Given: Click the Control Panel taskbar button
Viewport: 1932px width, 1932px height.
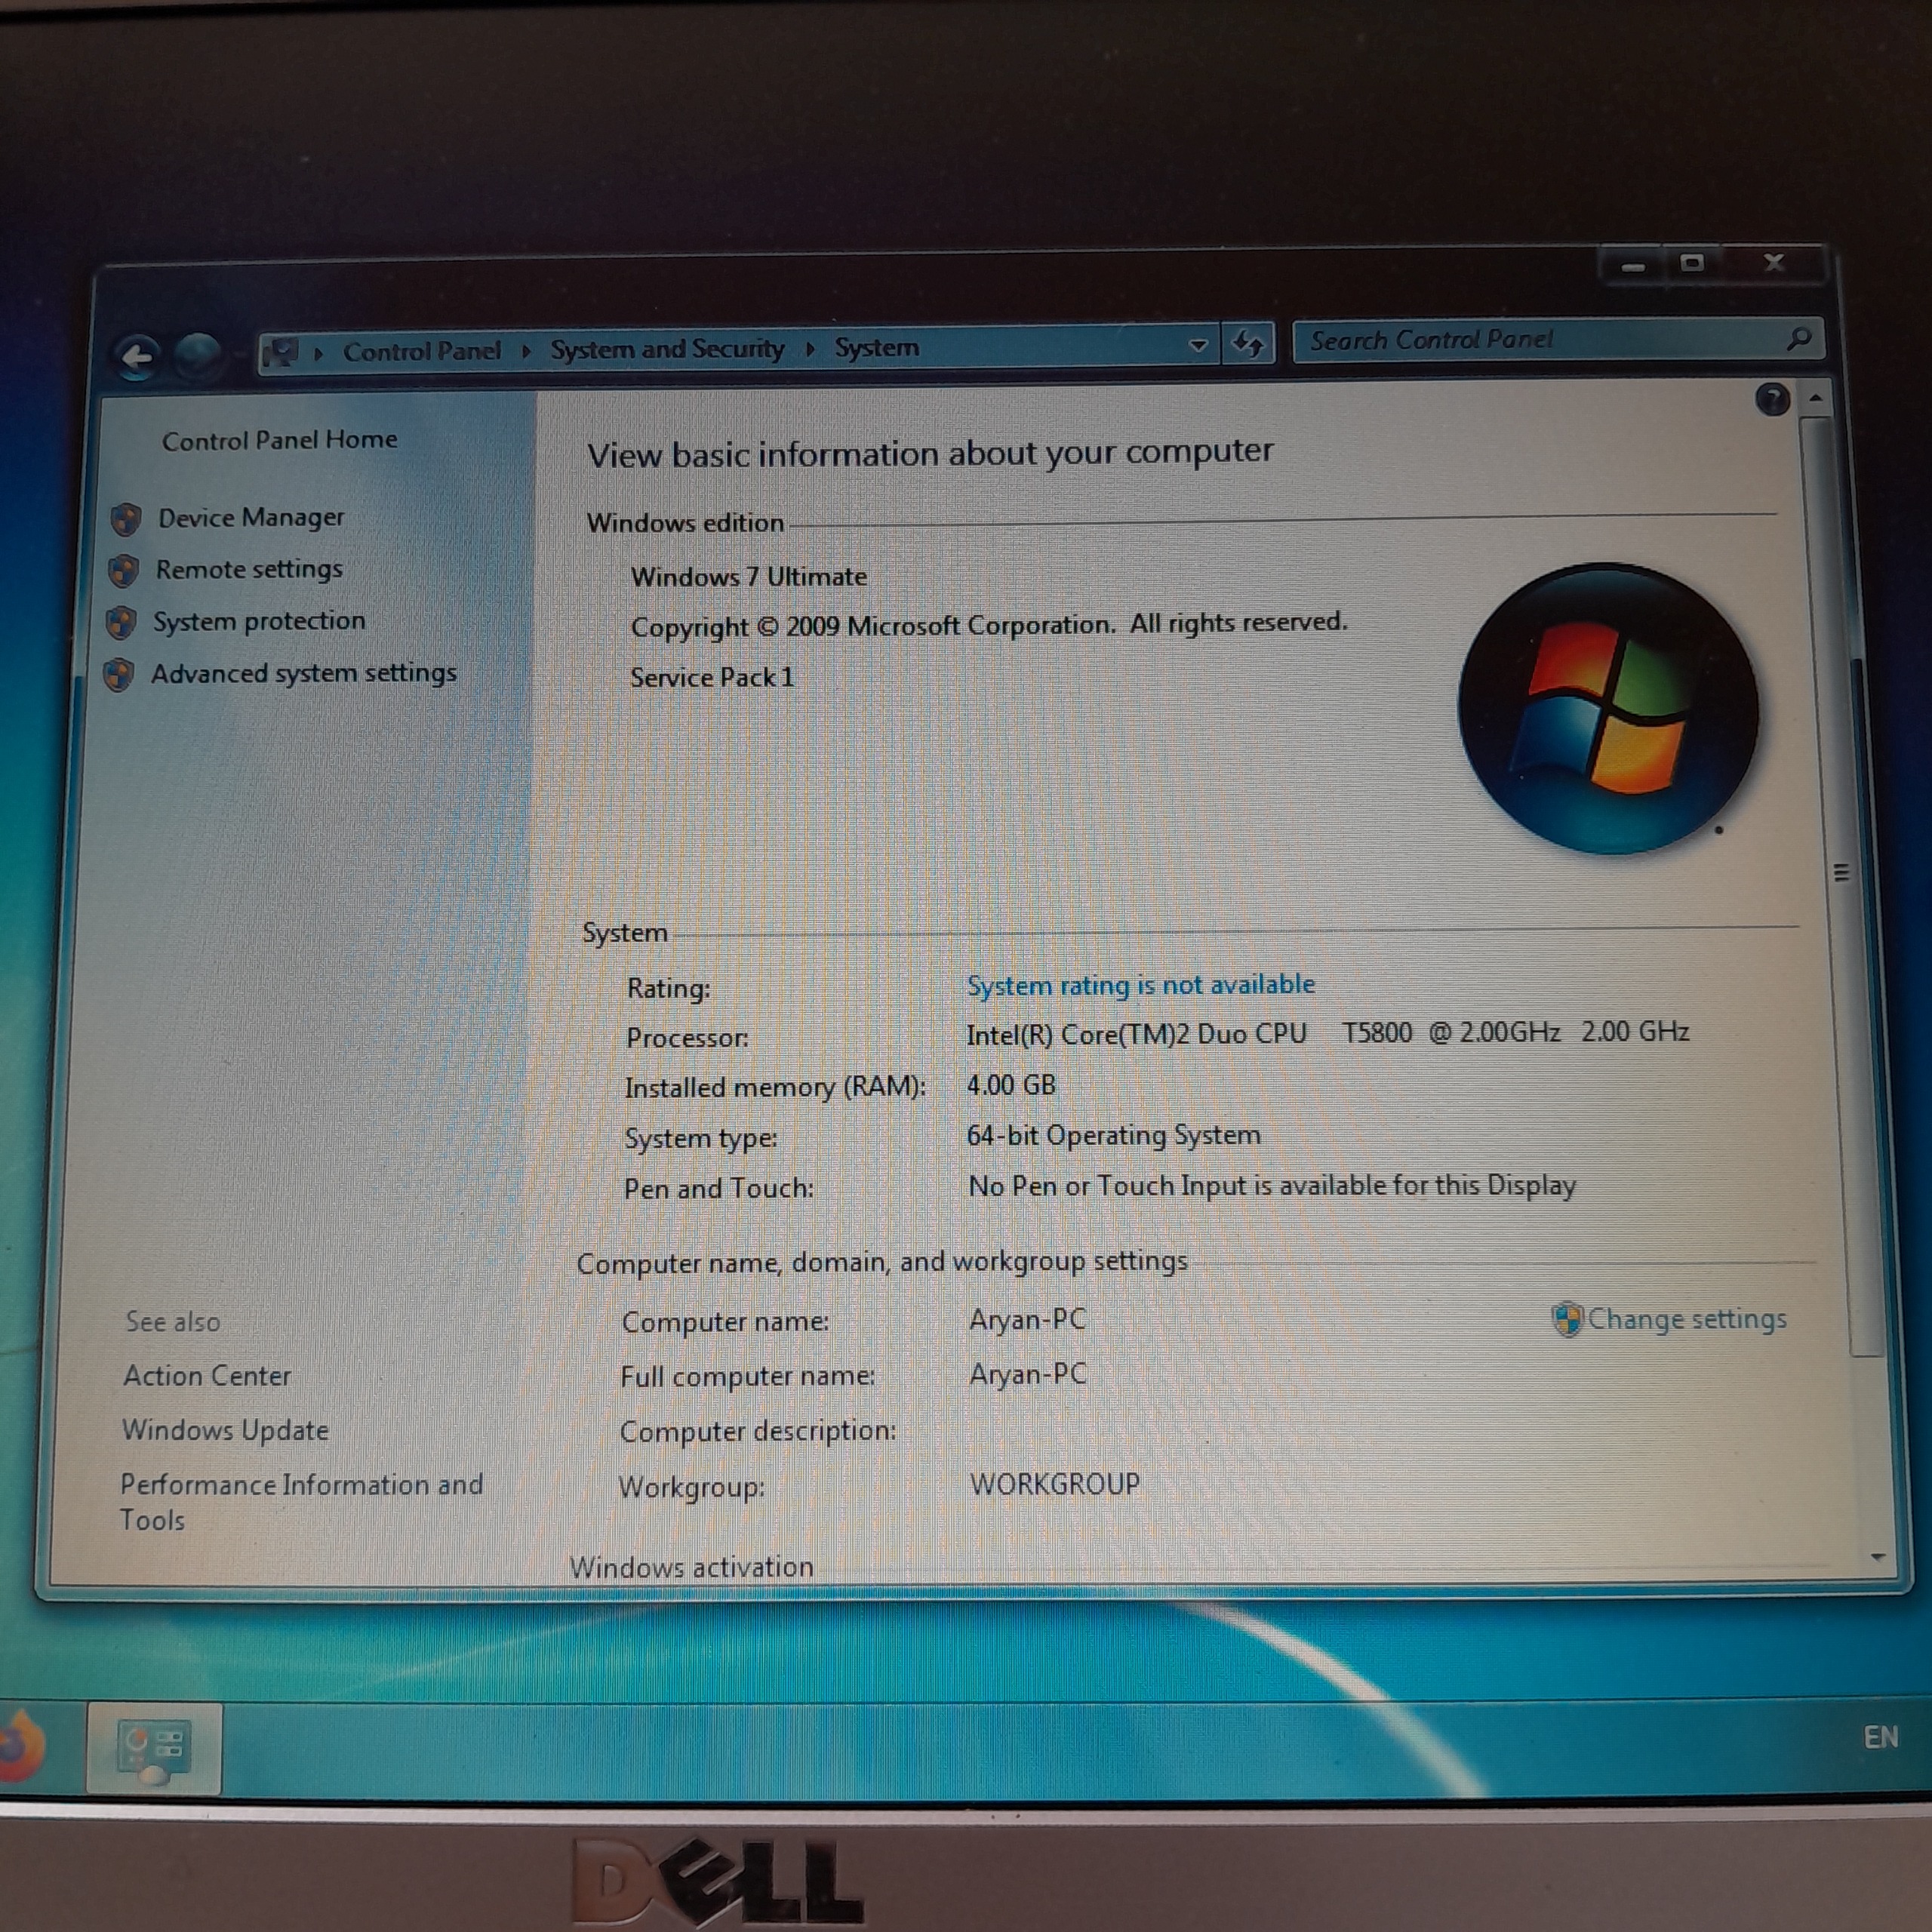Looking at the screenshot, I should coord(154,1749).
